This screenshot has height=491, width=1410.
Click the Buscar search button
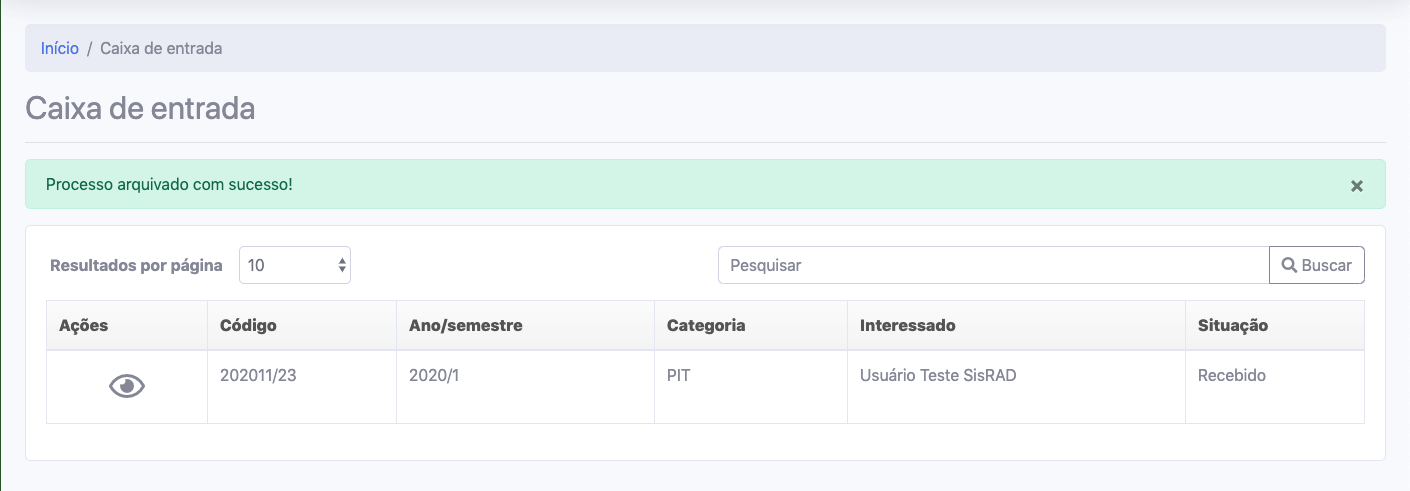click(x=1316, y=265)
